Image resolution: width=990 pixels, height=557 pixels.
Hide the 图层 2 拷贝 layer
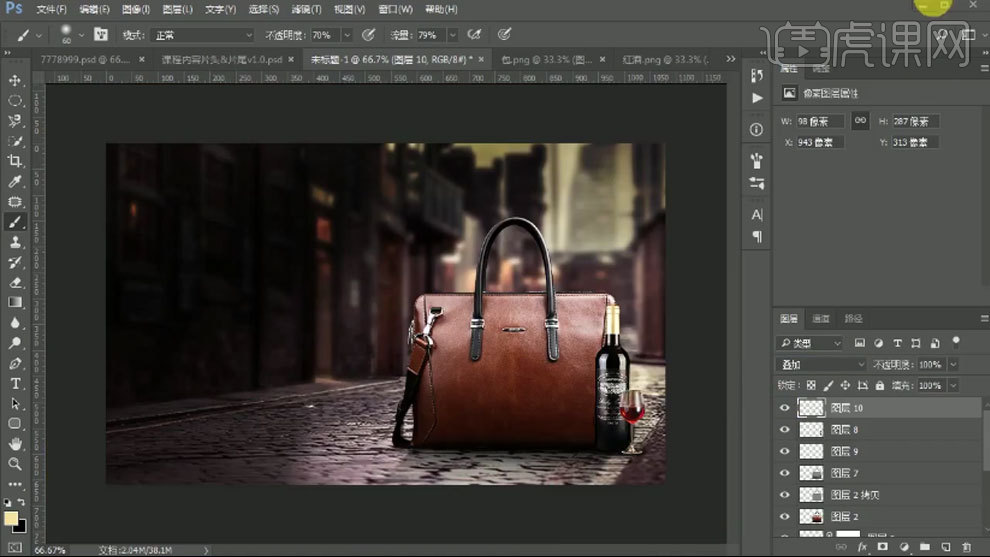pos(785,495)
